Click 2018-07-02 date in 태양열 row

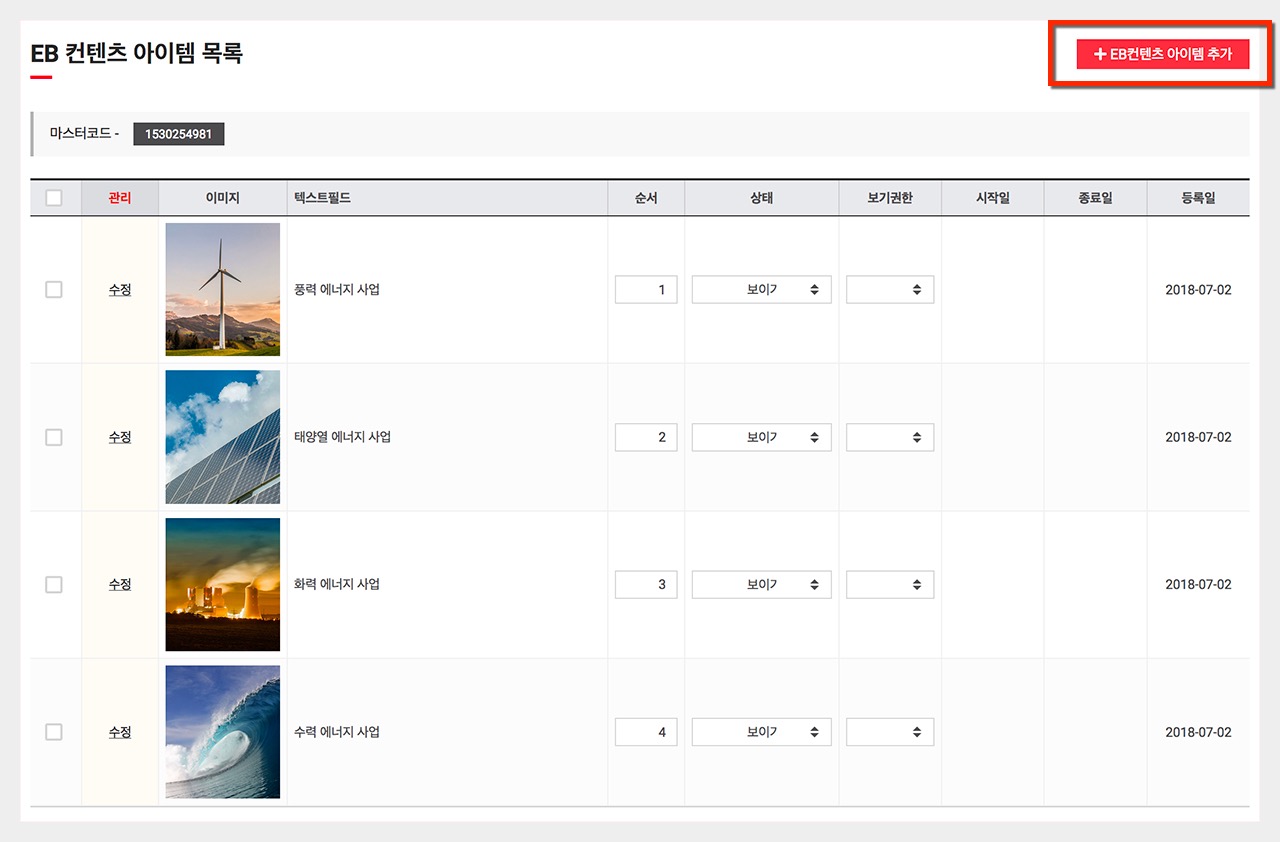[x=1198, y=437]
